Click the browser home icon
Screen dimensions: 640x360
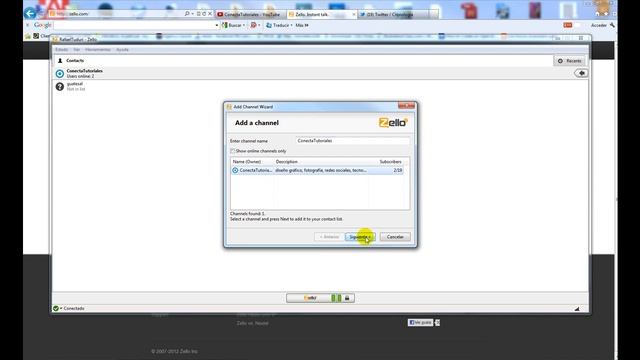click(x=598, y=13)
